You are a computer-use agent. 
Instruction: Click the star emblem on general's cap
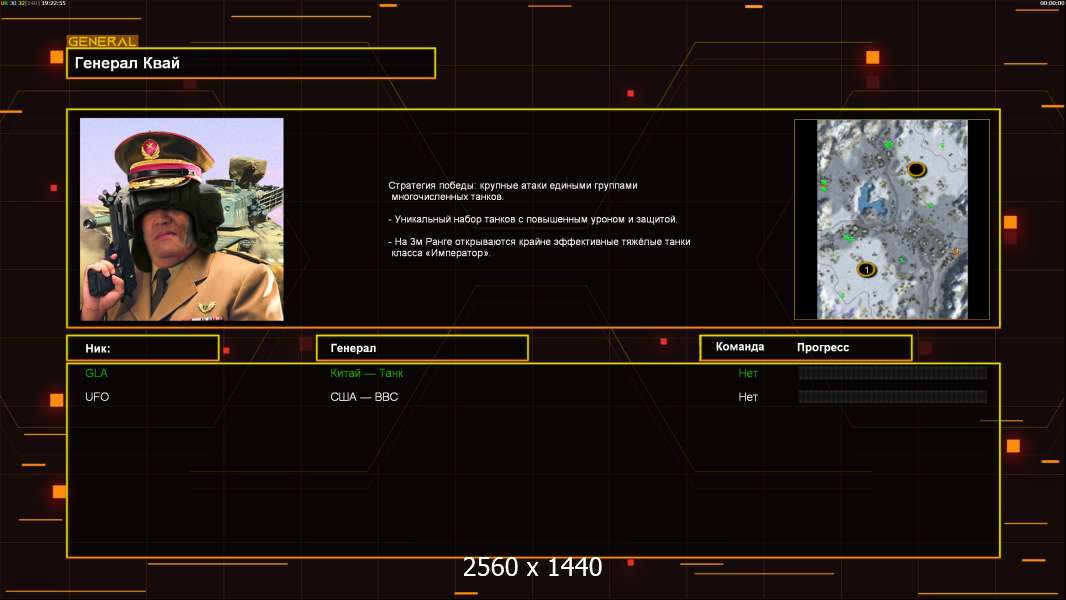click(x=152, y=150)
